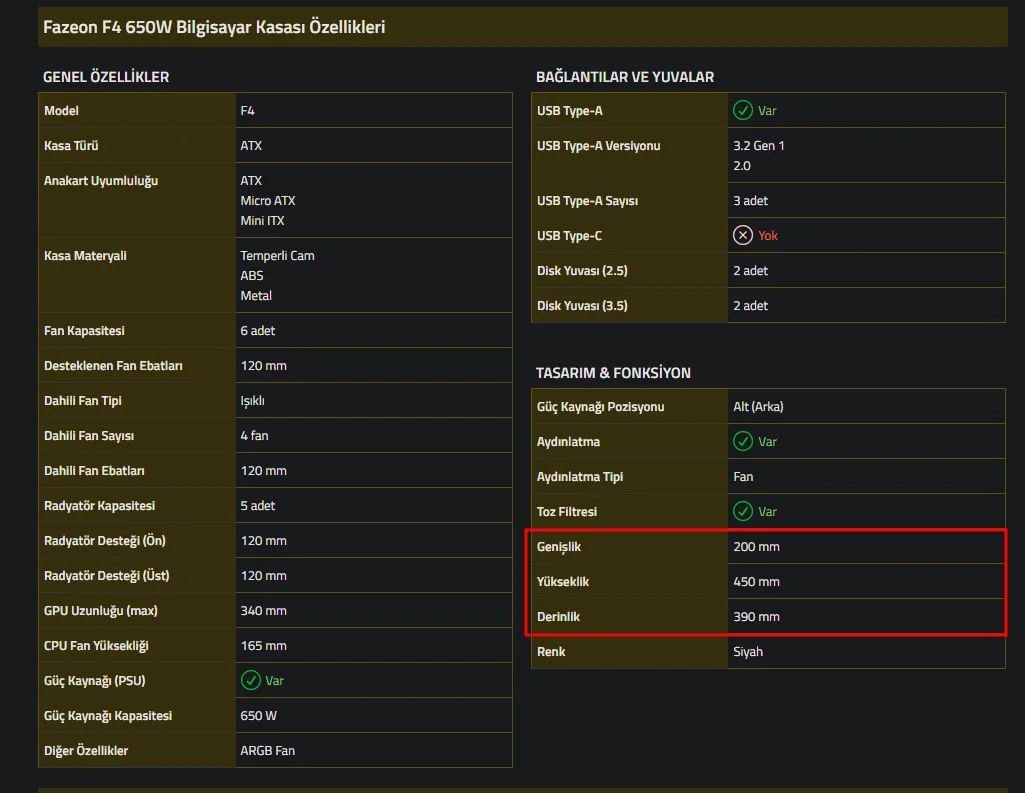The height and width of the screenshot is (793, 1025).
Task: Select the page title 'Fazeon F4 650W Bilgisayar Kasası Özellikleri'
Action: (x=214, y=27)
